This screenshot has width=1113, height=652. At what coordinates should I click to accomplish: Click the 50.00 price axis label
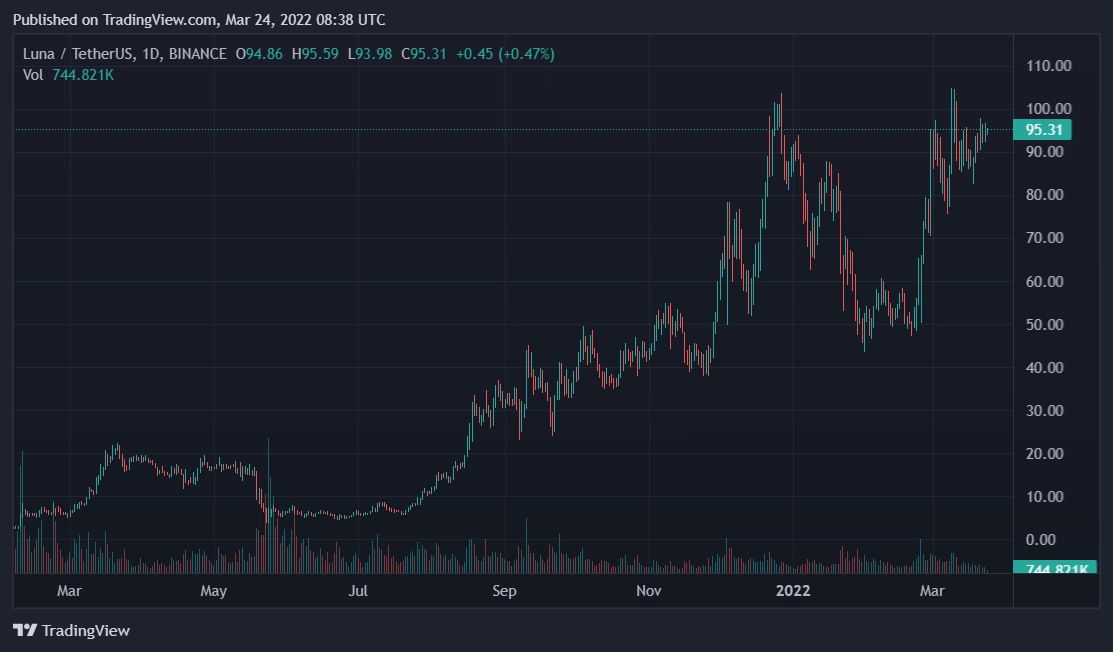[x=1050, y=325]
